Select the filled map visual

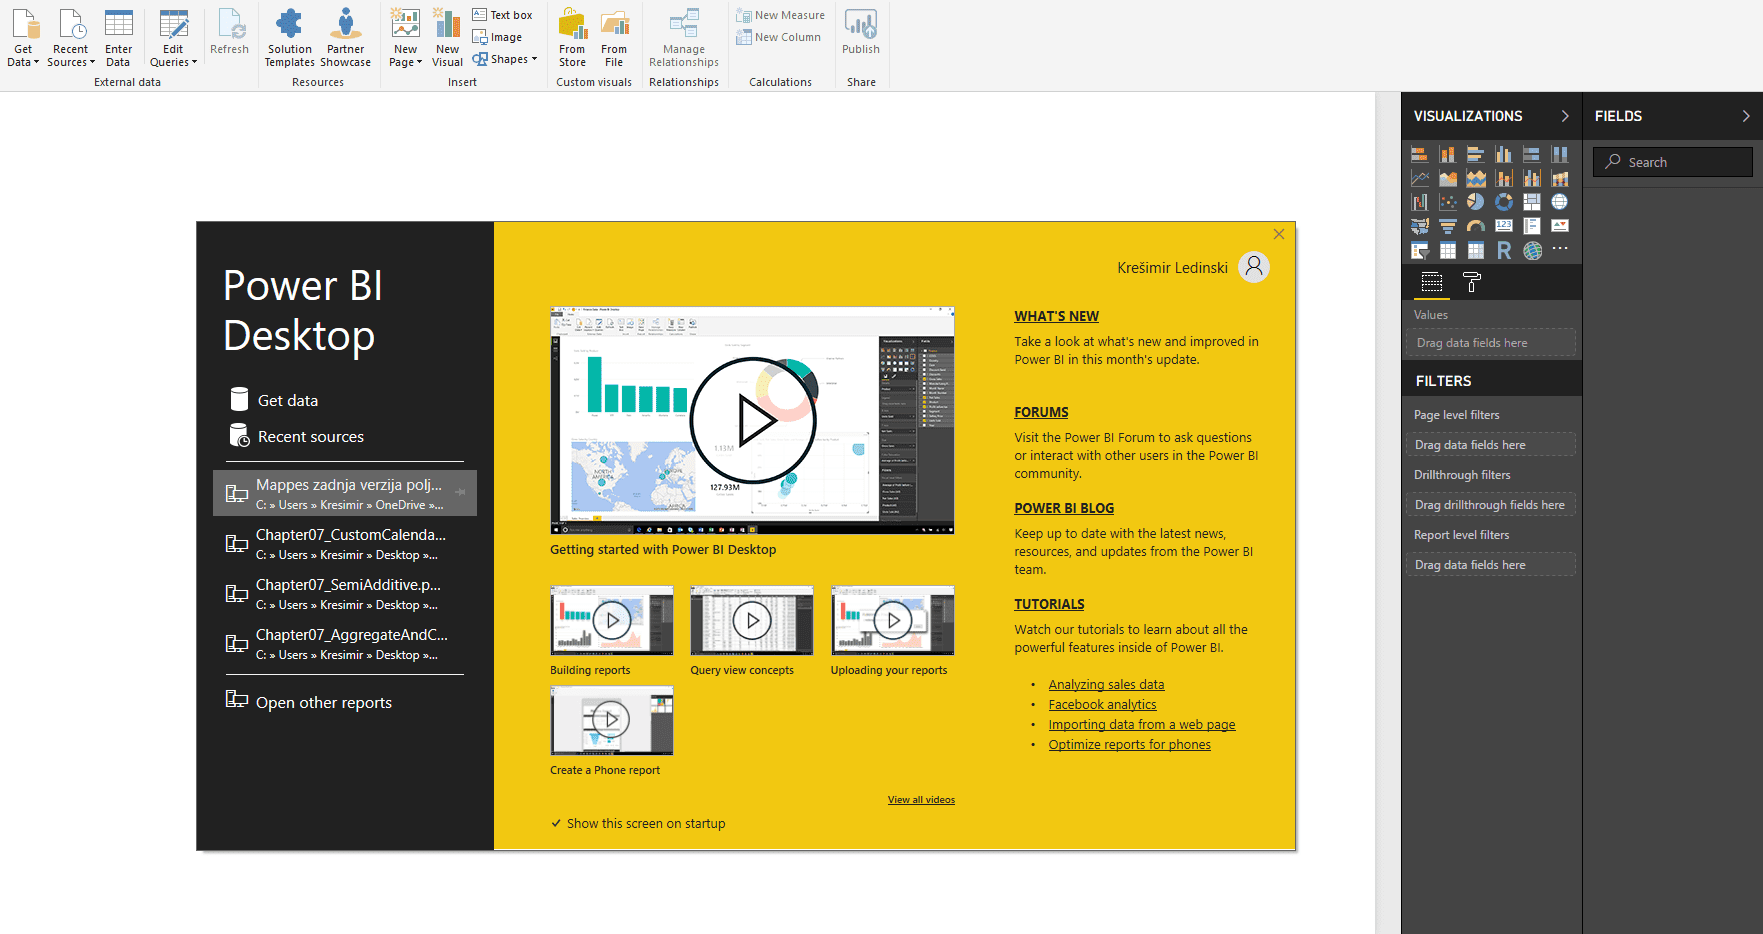pos(1419,226)
